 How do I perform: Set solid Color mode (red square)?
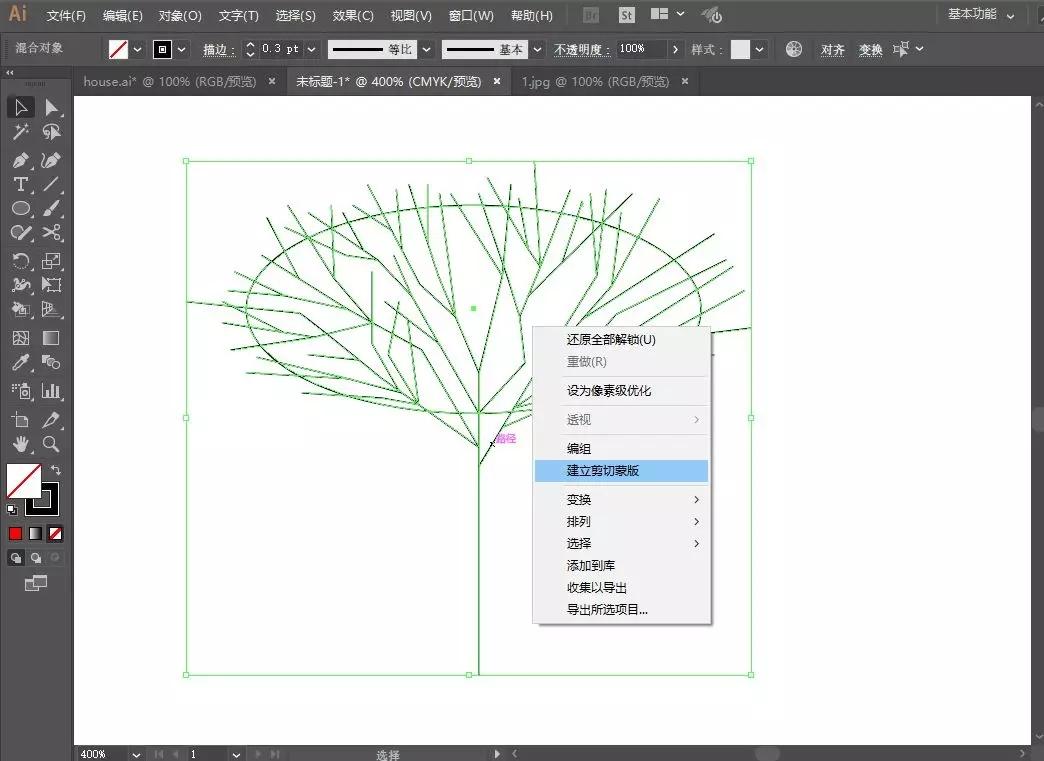(15, 533)
